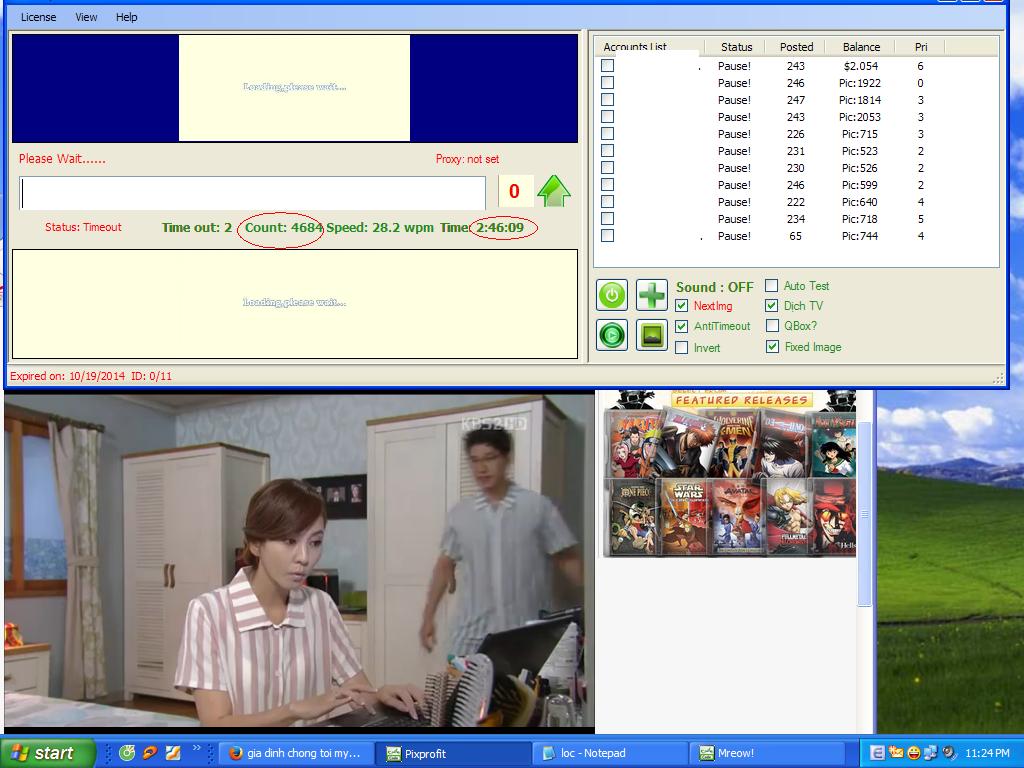Check the account row with balance $2.054
Screen dimensions: 1024x768
[x=607, y=65]
